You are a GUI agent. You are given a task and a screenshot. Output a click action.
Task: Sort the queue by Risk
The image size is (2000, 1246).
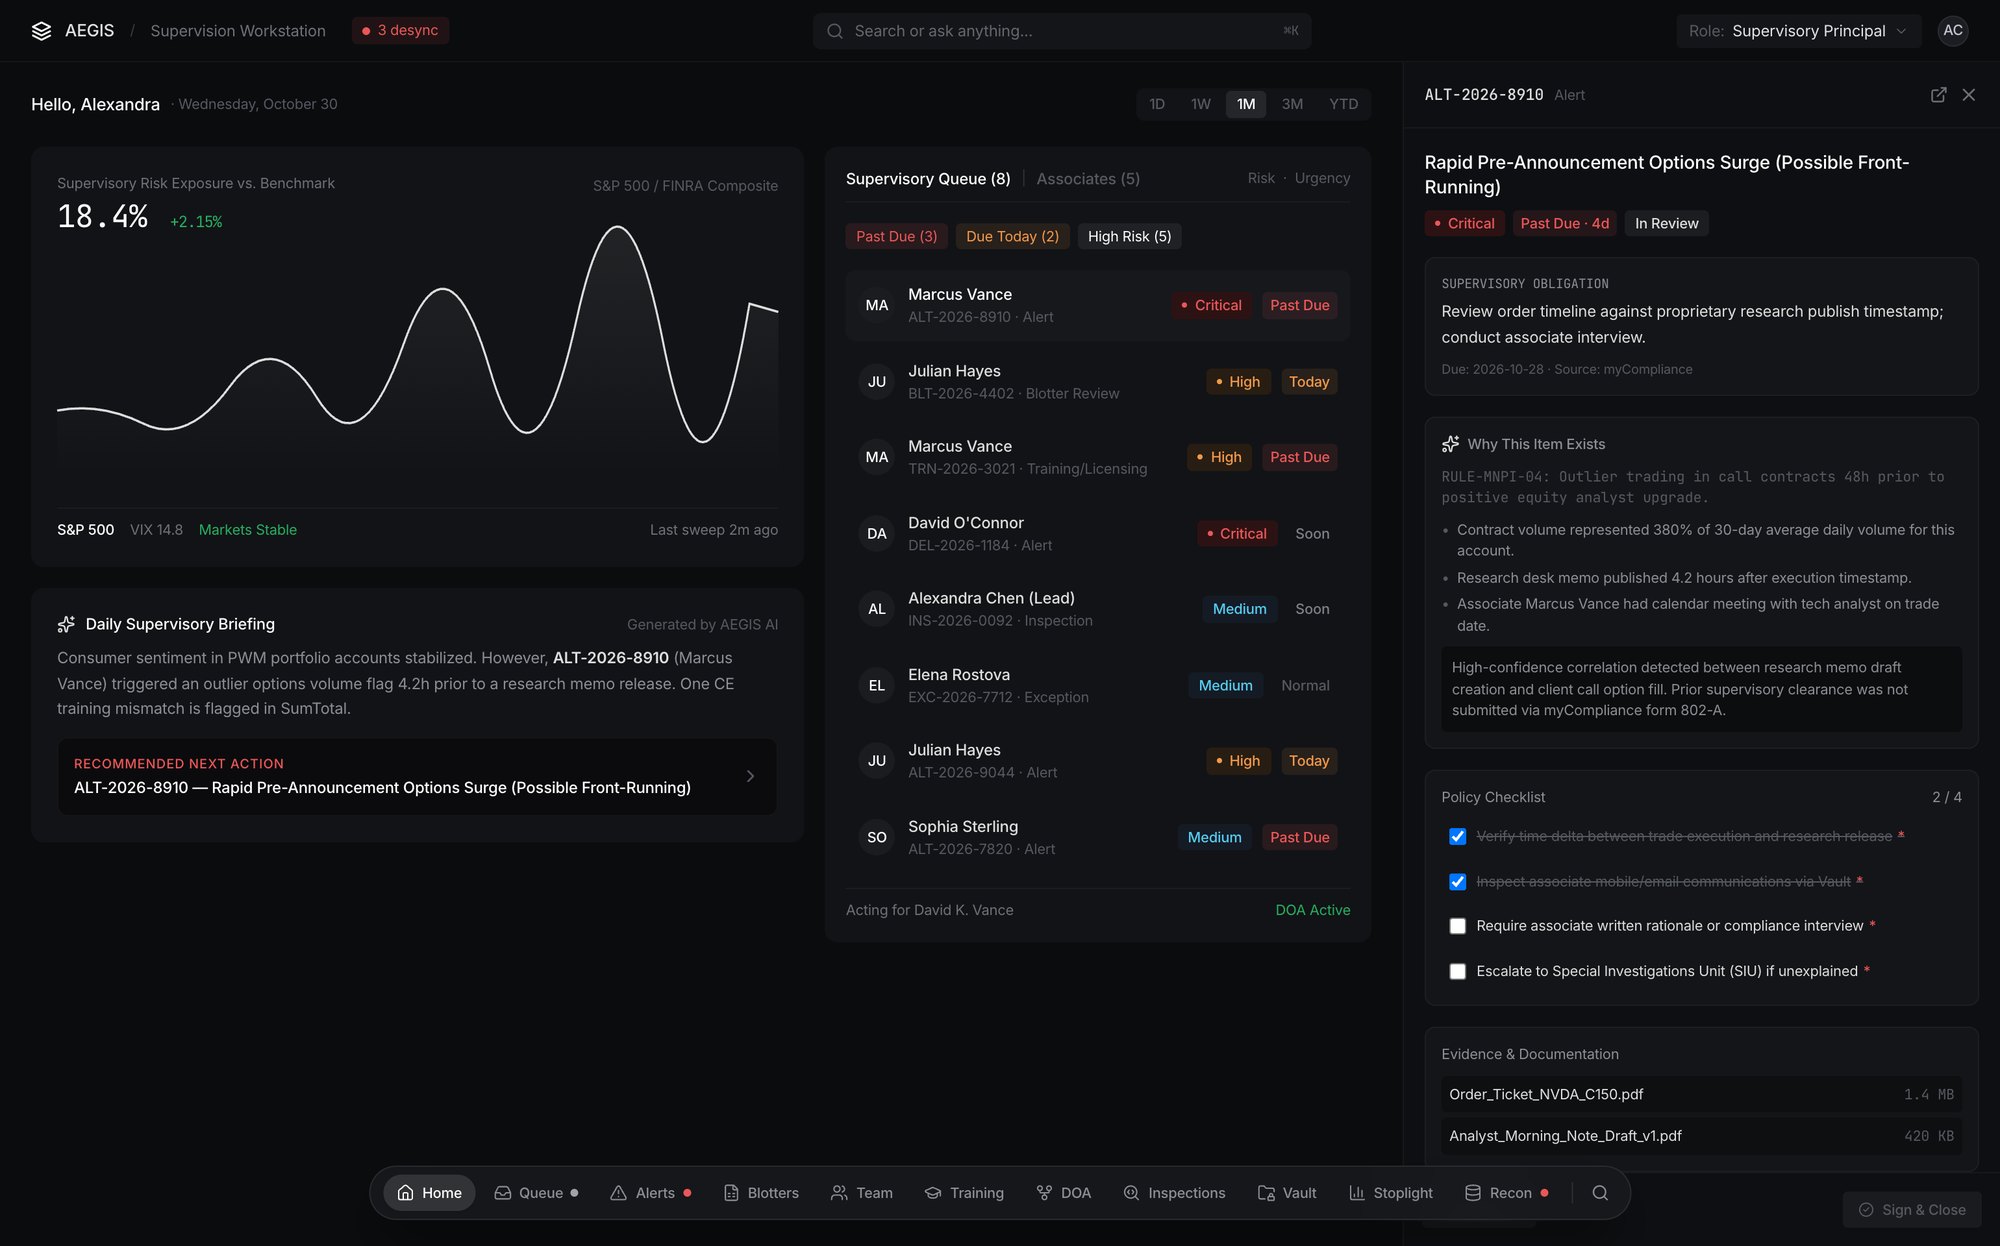click(1260, 178)
